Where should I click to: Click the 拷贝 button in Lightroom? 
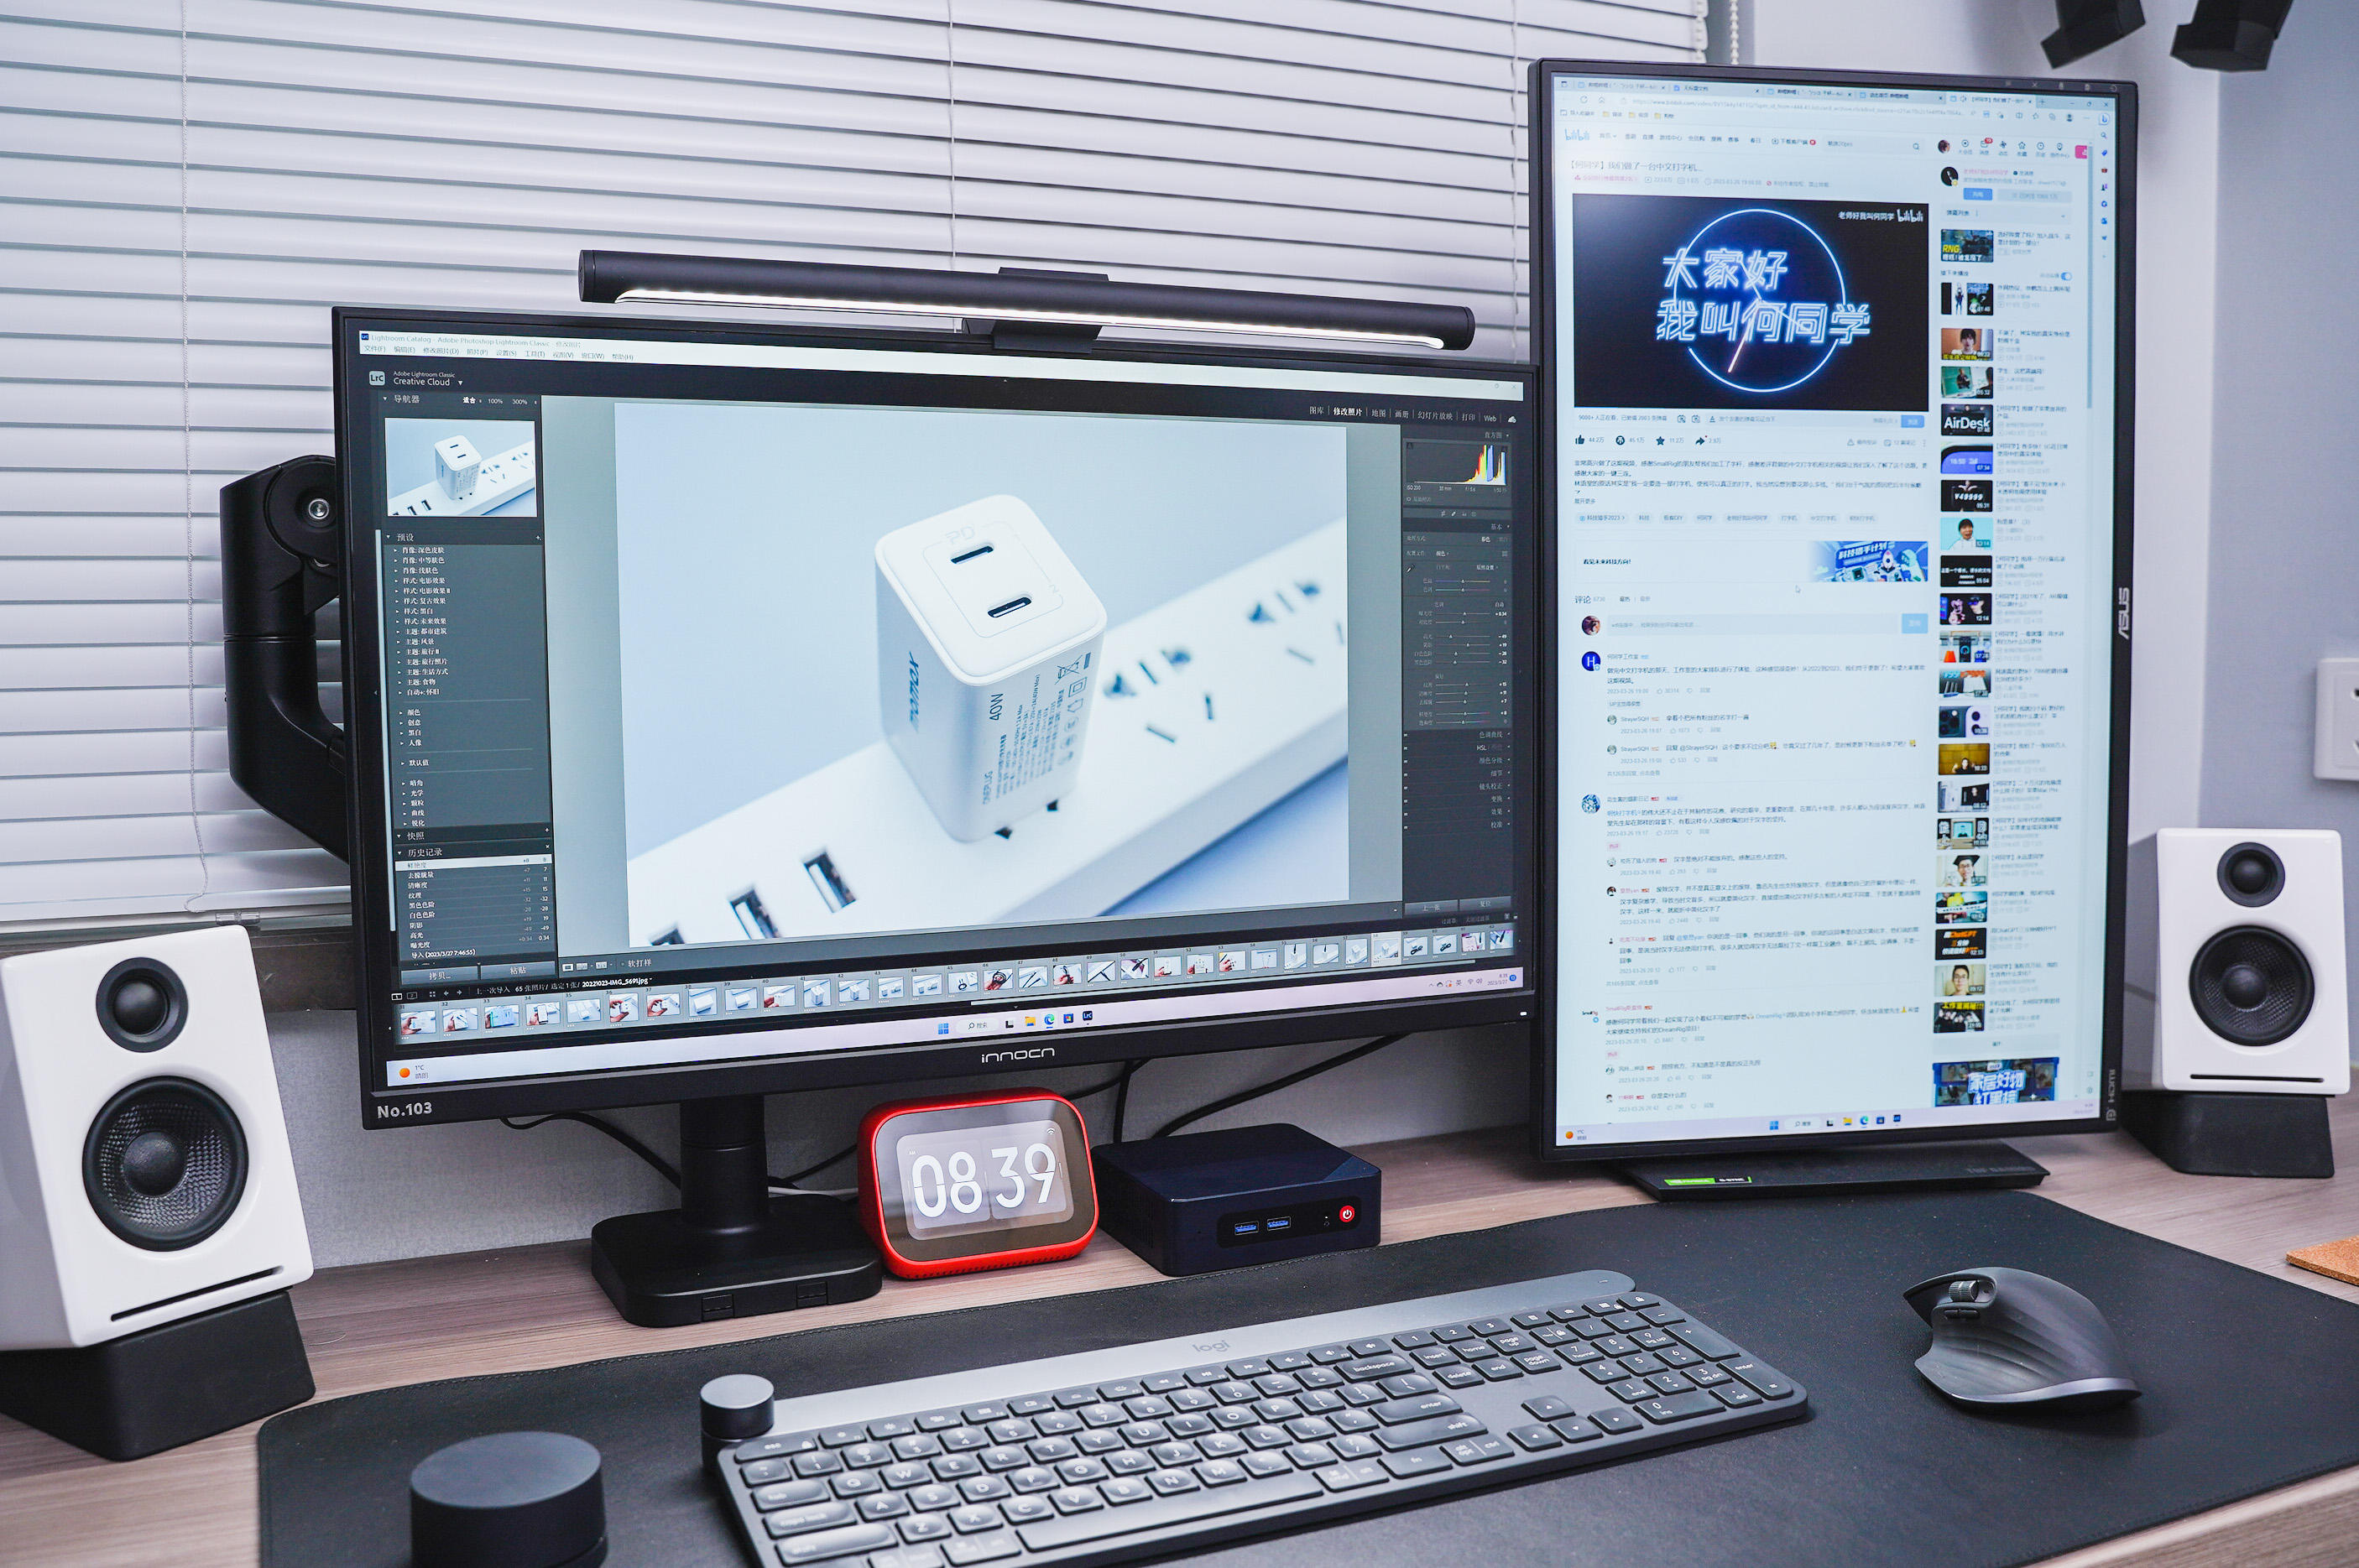point(440,976)
